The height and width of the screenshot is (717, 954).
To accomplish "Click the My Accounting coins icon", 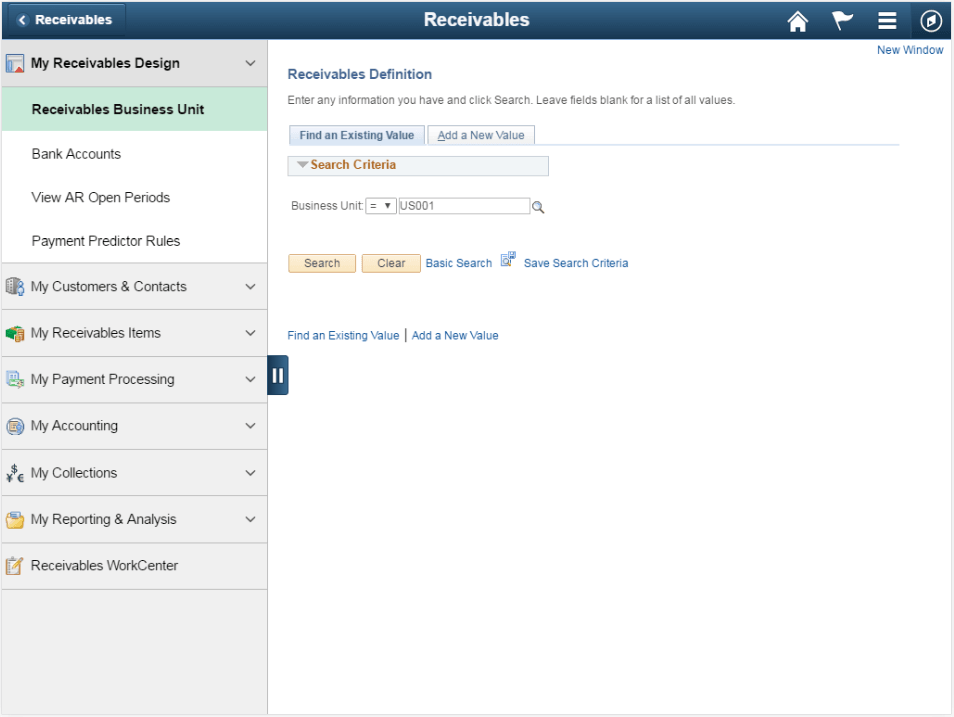I will coord(15,426).
